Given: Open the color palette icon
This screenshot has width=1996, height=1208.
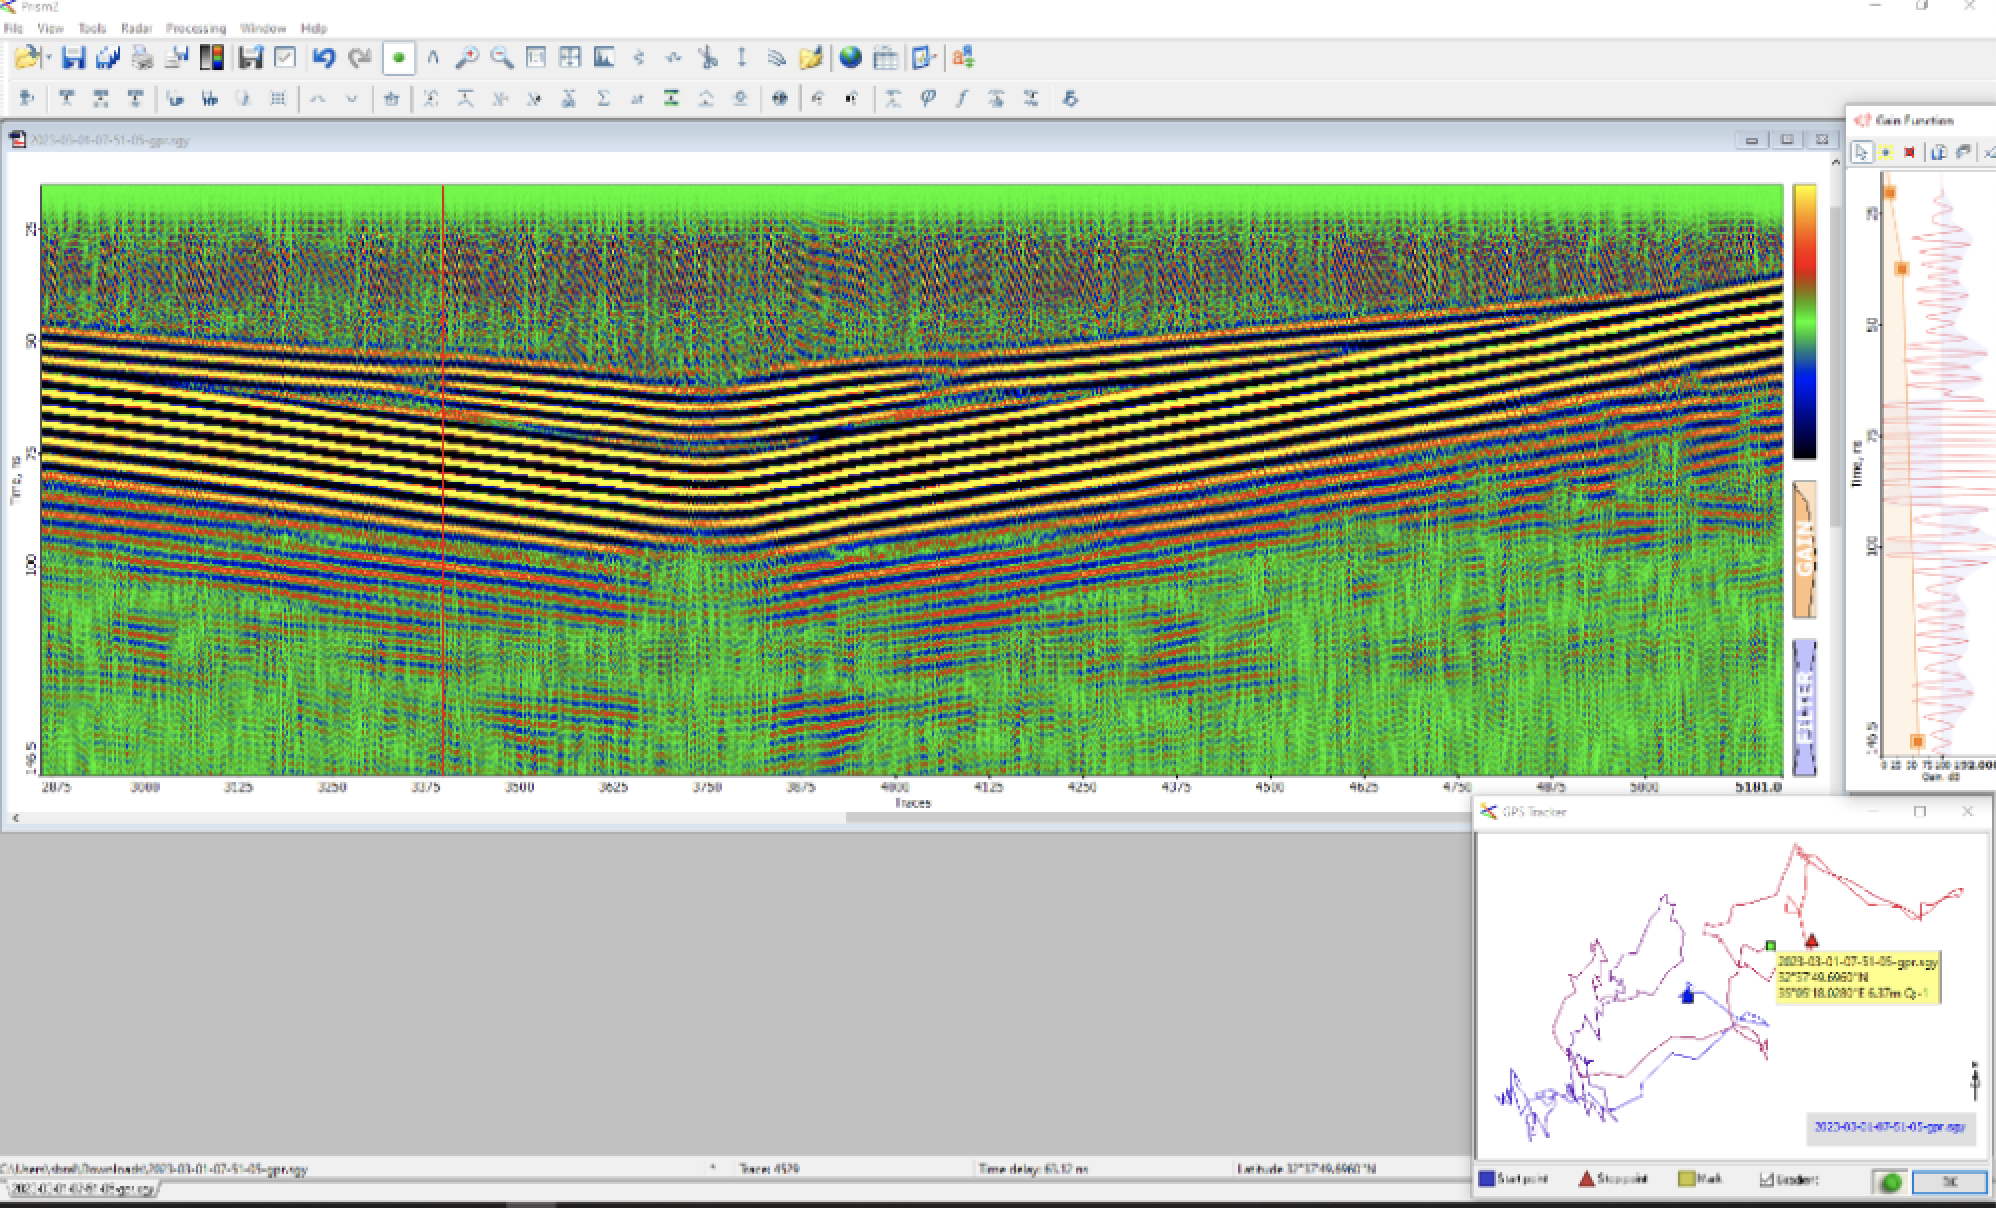Looking at the screenshot, I should 211,58.
